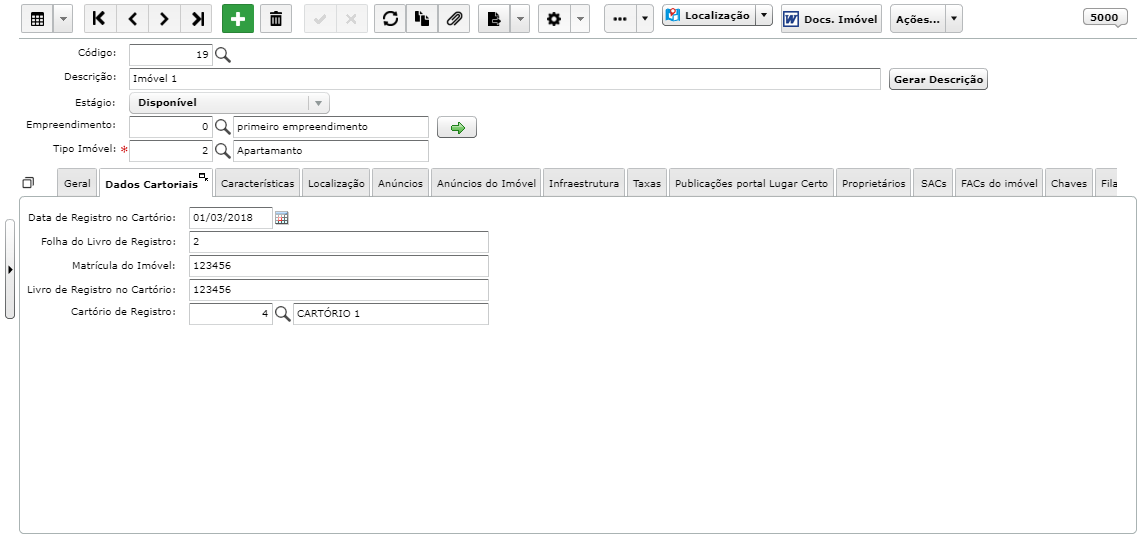Select the Dados Cartoriais tab

point(151,185)
